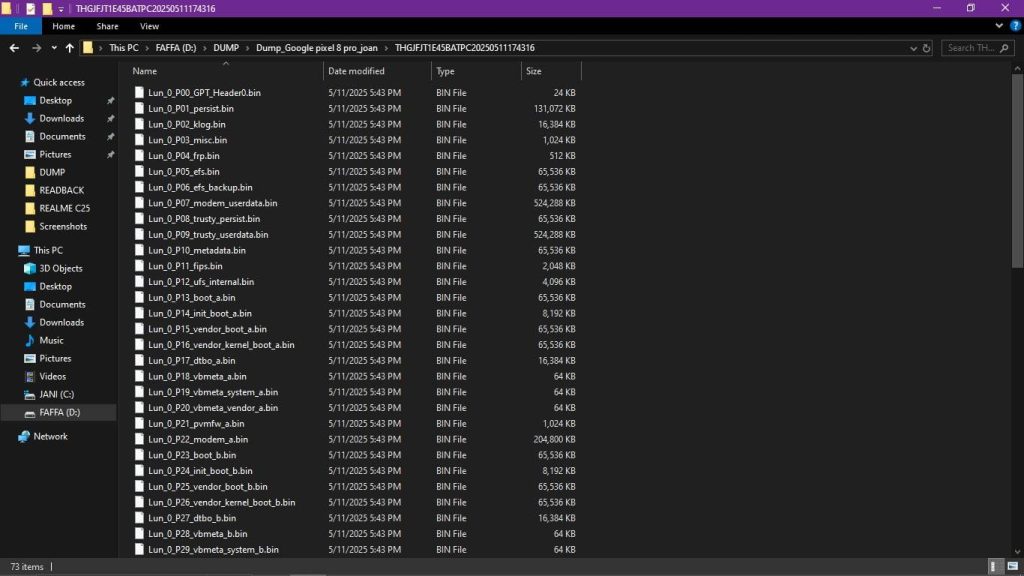The height and width of the screenshot is (576, 1024).
Task: Select the Lun_0_P22_modem_a.bin file
Action: coord(198,439)
